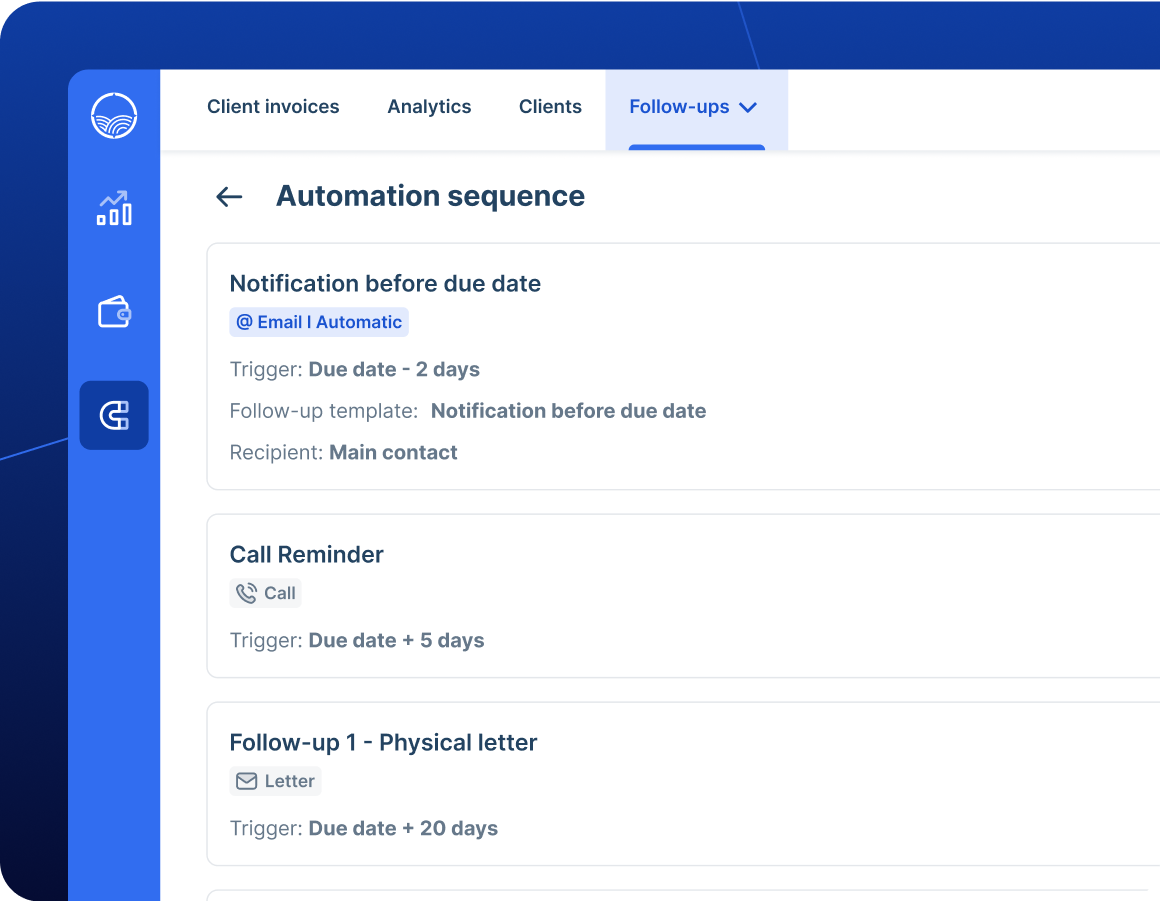Select the magnet follow-ups sidebar icon

coord(114,415)
